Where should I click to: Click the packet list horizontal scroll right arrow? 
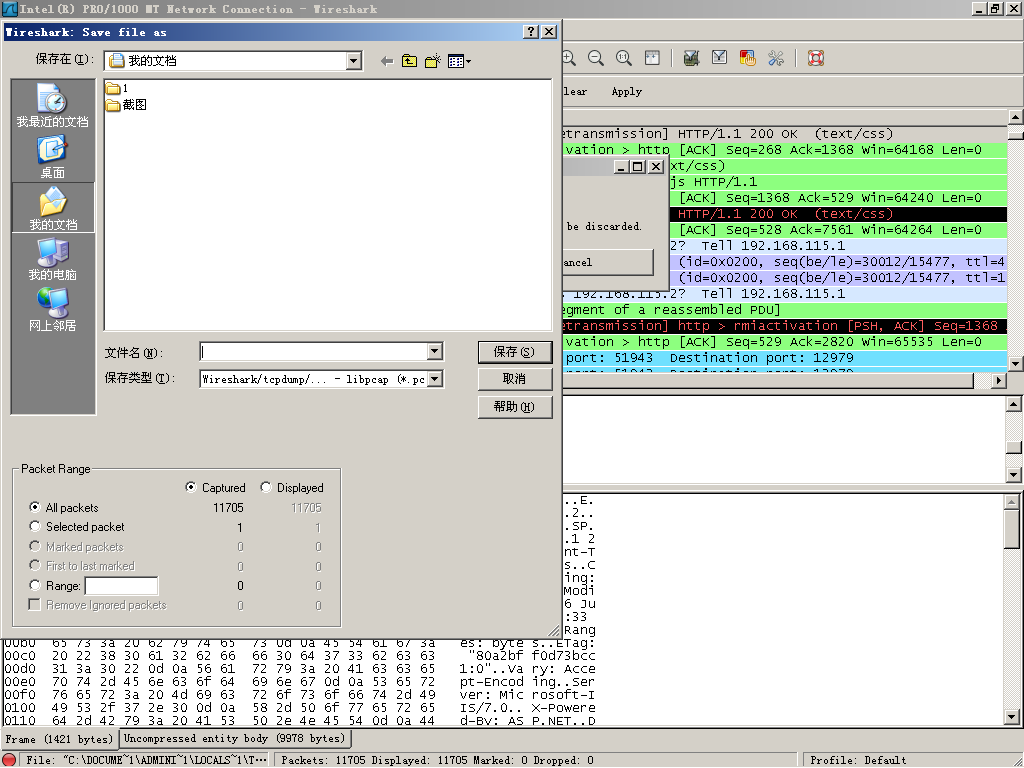(x=999, y=379)
